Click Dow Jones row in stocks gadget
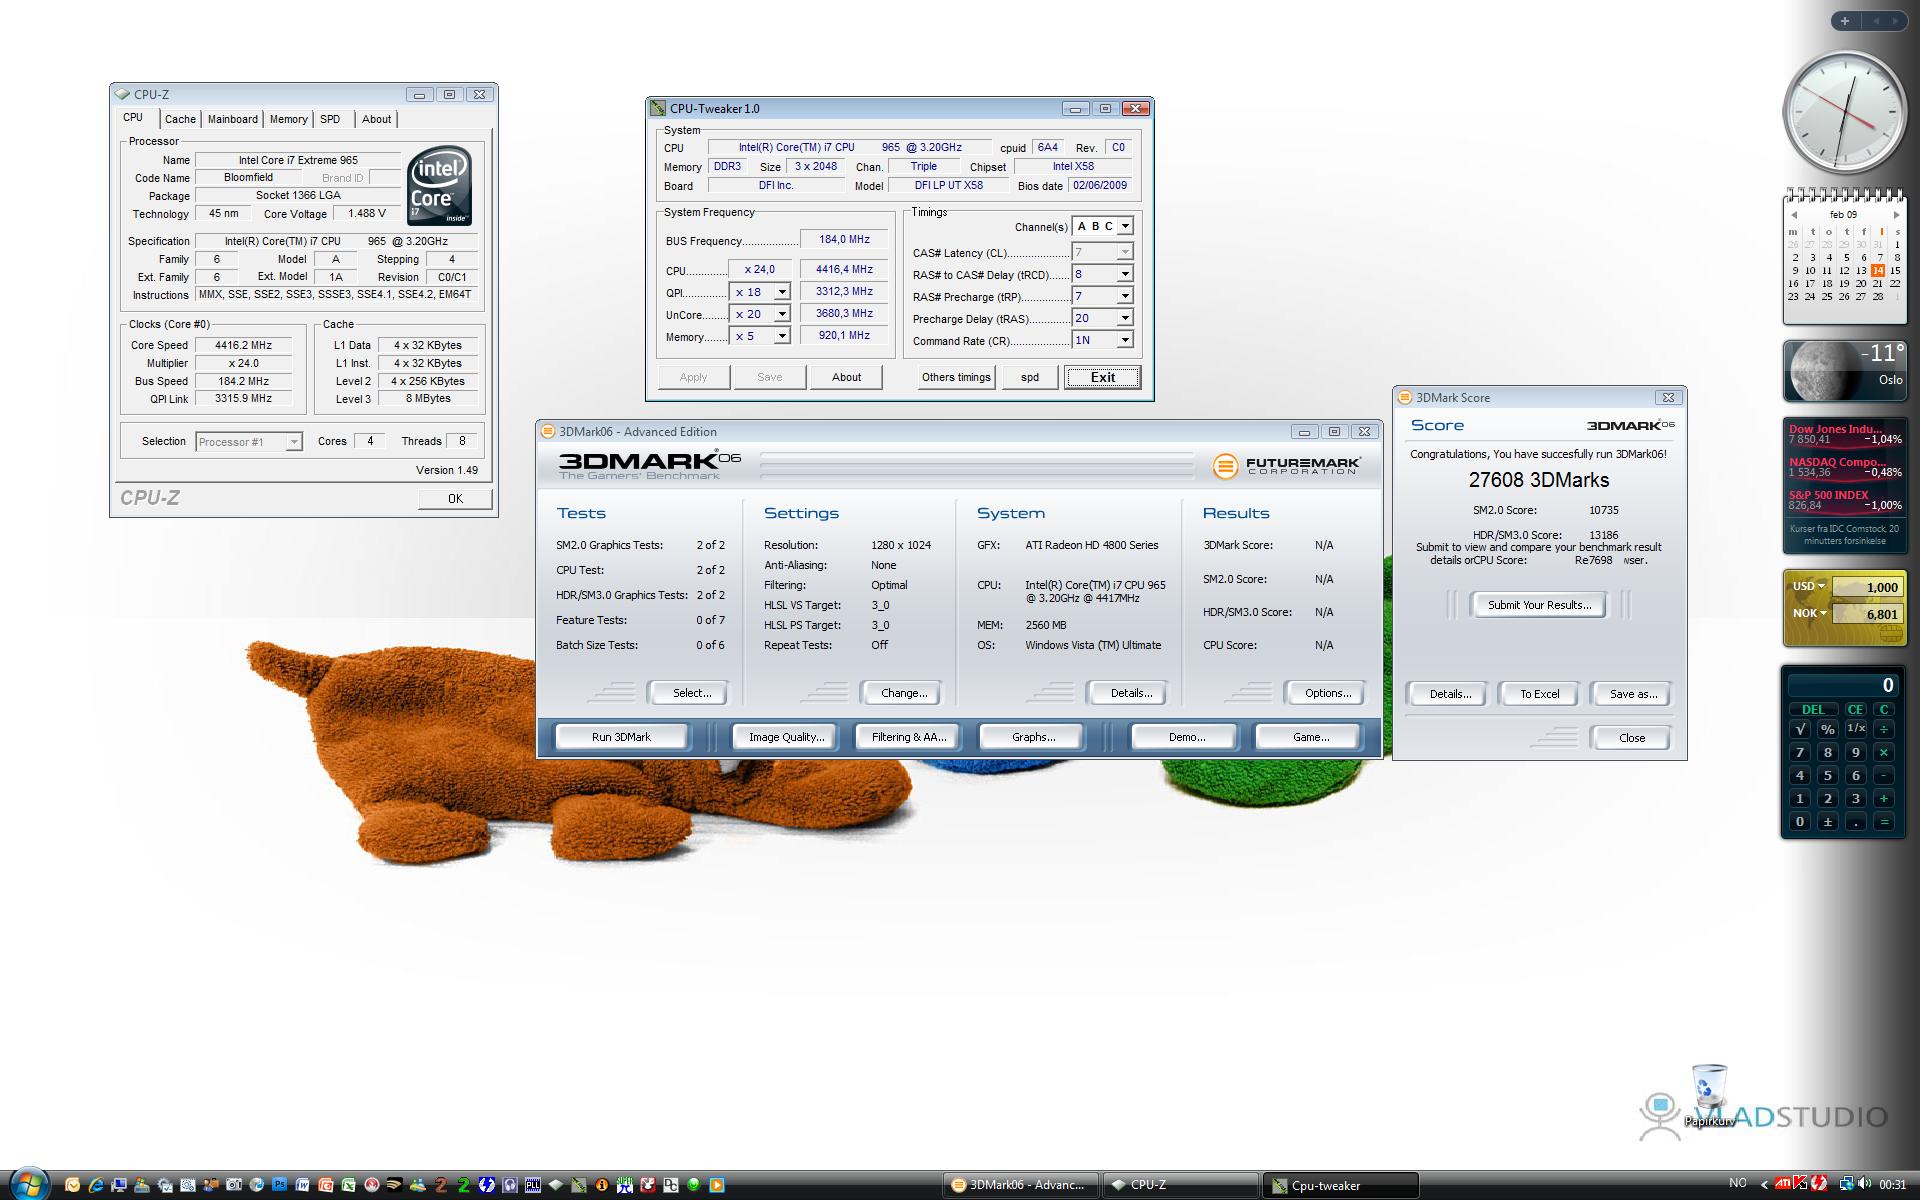This screenshot has width=1920, height=1200. [1844, 433]
